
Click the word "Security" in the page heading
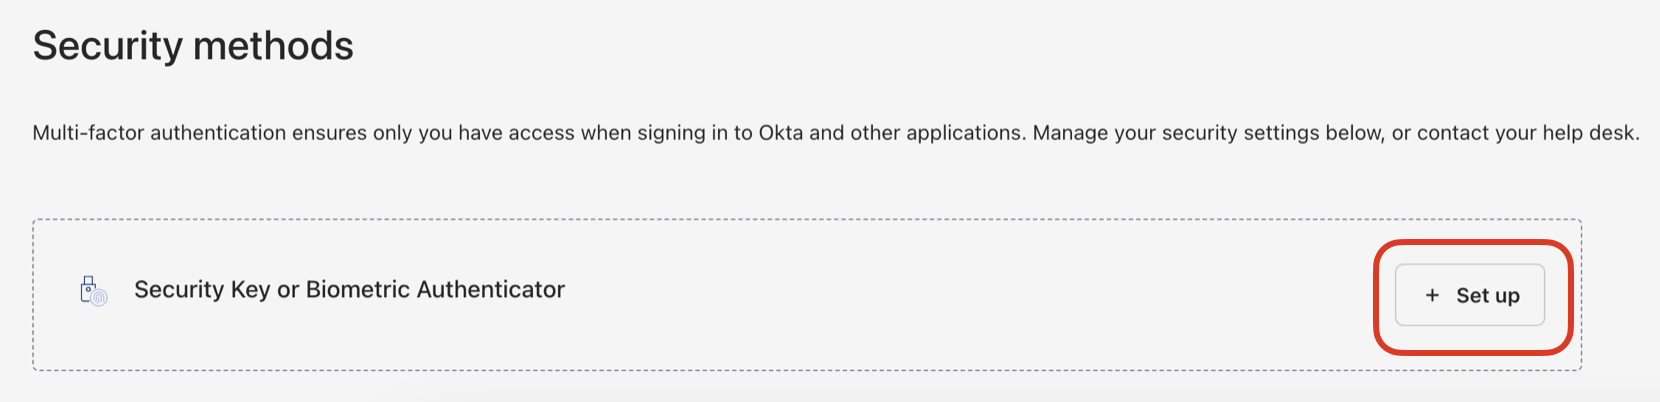[x=107, y=46]
